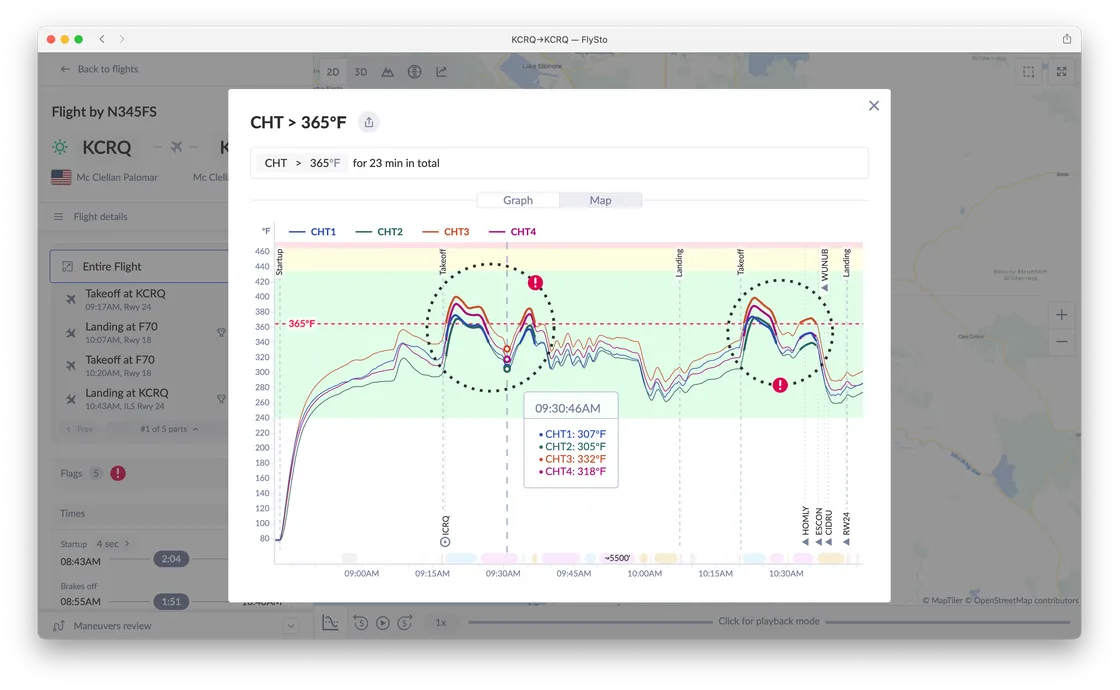This screenshot has width=1120, height=690.
Task: Navigate forward with browser arrow
Action: [x=121, y=39]
